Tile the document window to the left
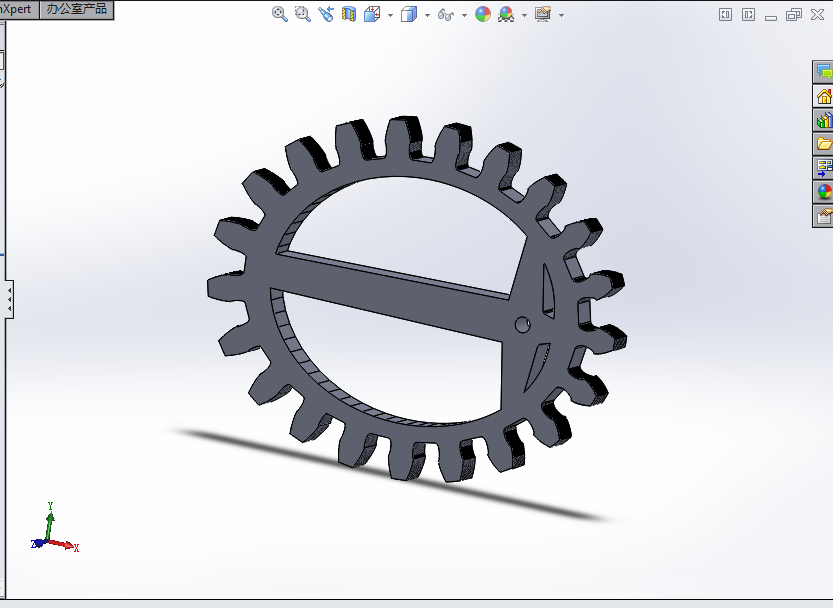 tap(725, 14)
